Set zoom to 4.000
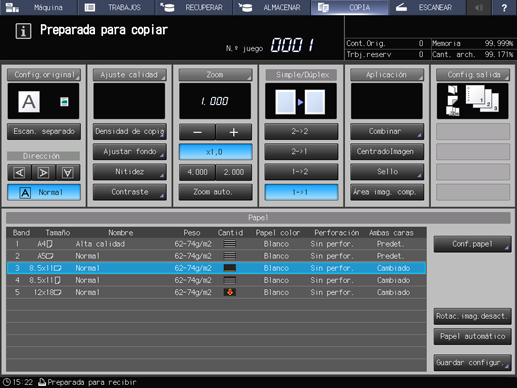 [197, 172]
